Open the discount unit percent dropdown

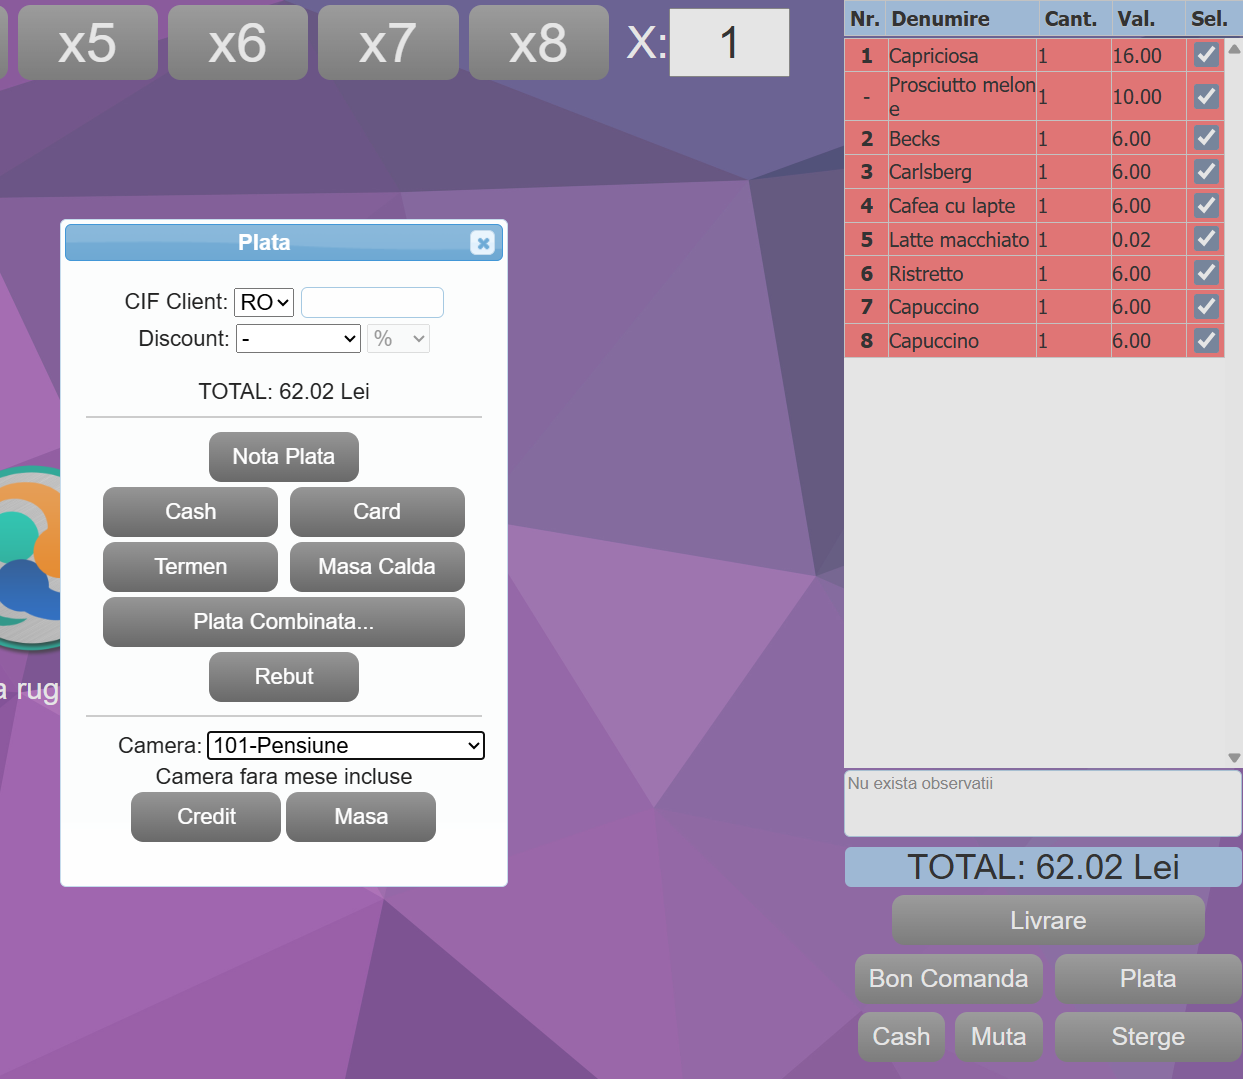click(398, 338)
